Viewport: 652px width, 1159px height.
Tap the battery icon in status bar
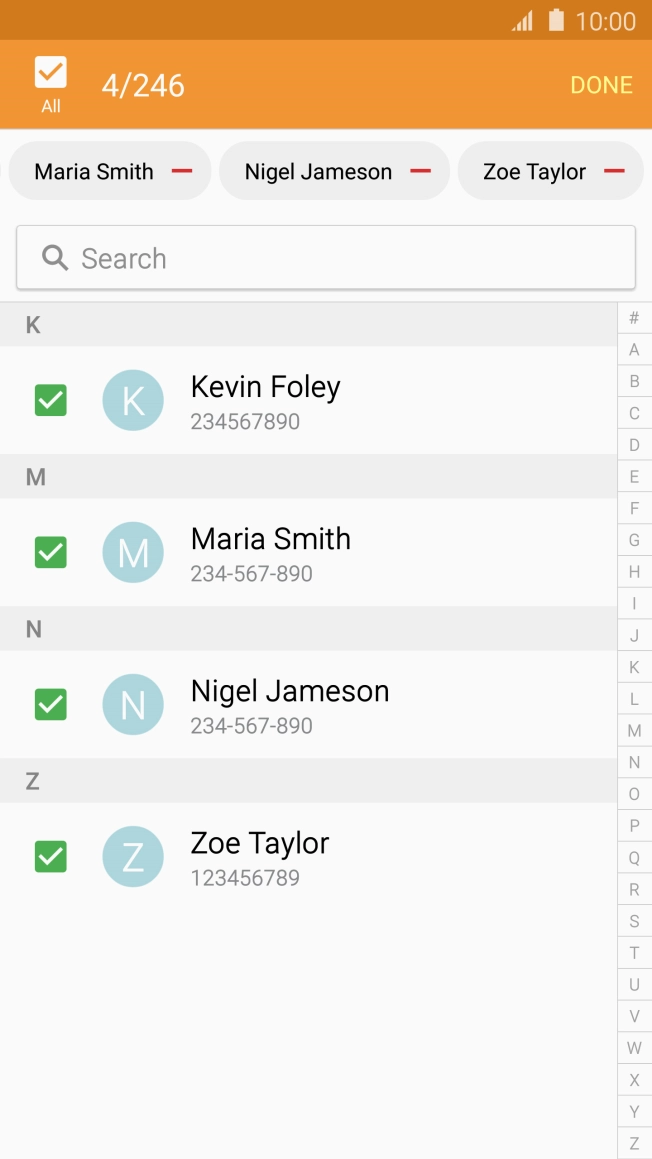[556, 21]
